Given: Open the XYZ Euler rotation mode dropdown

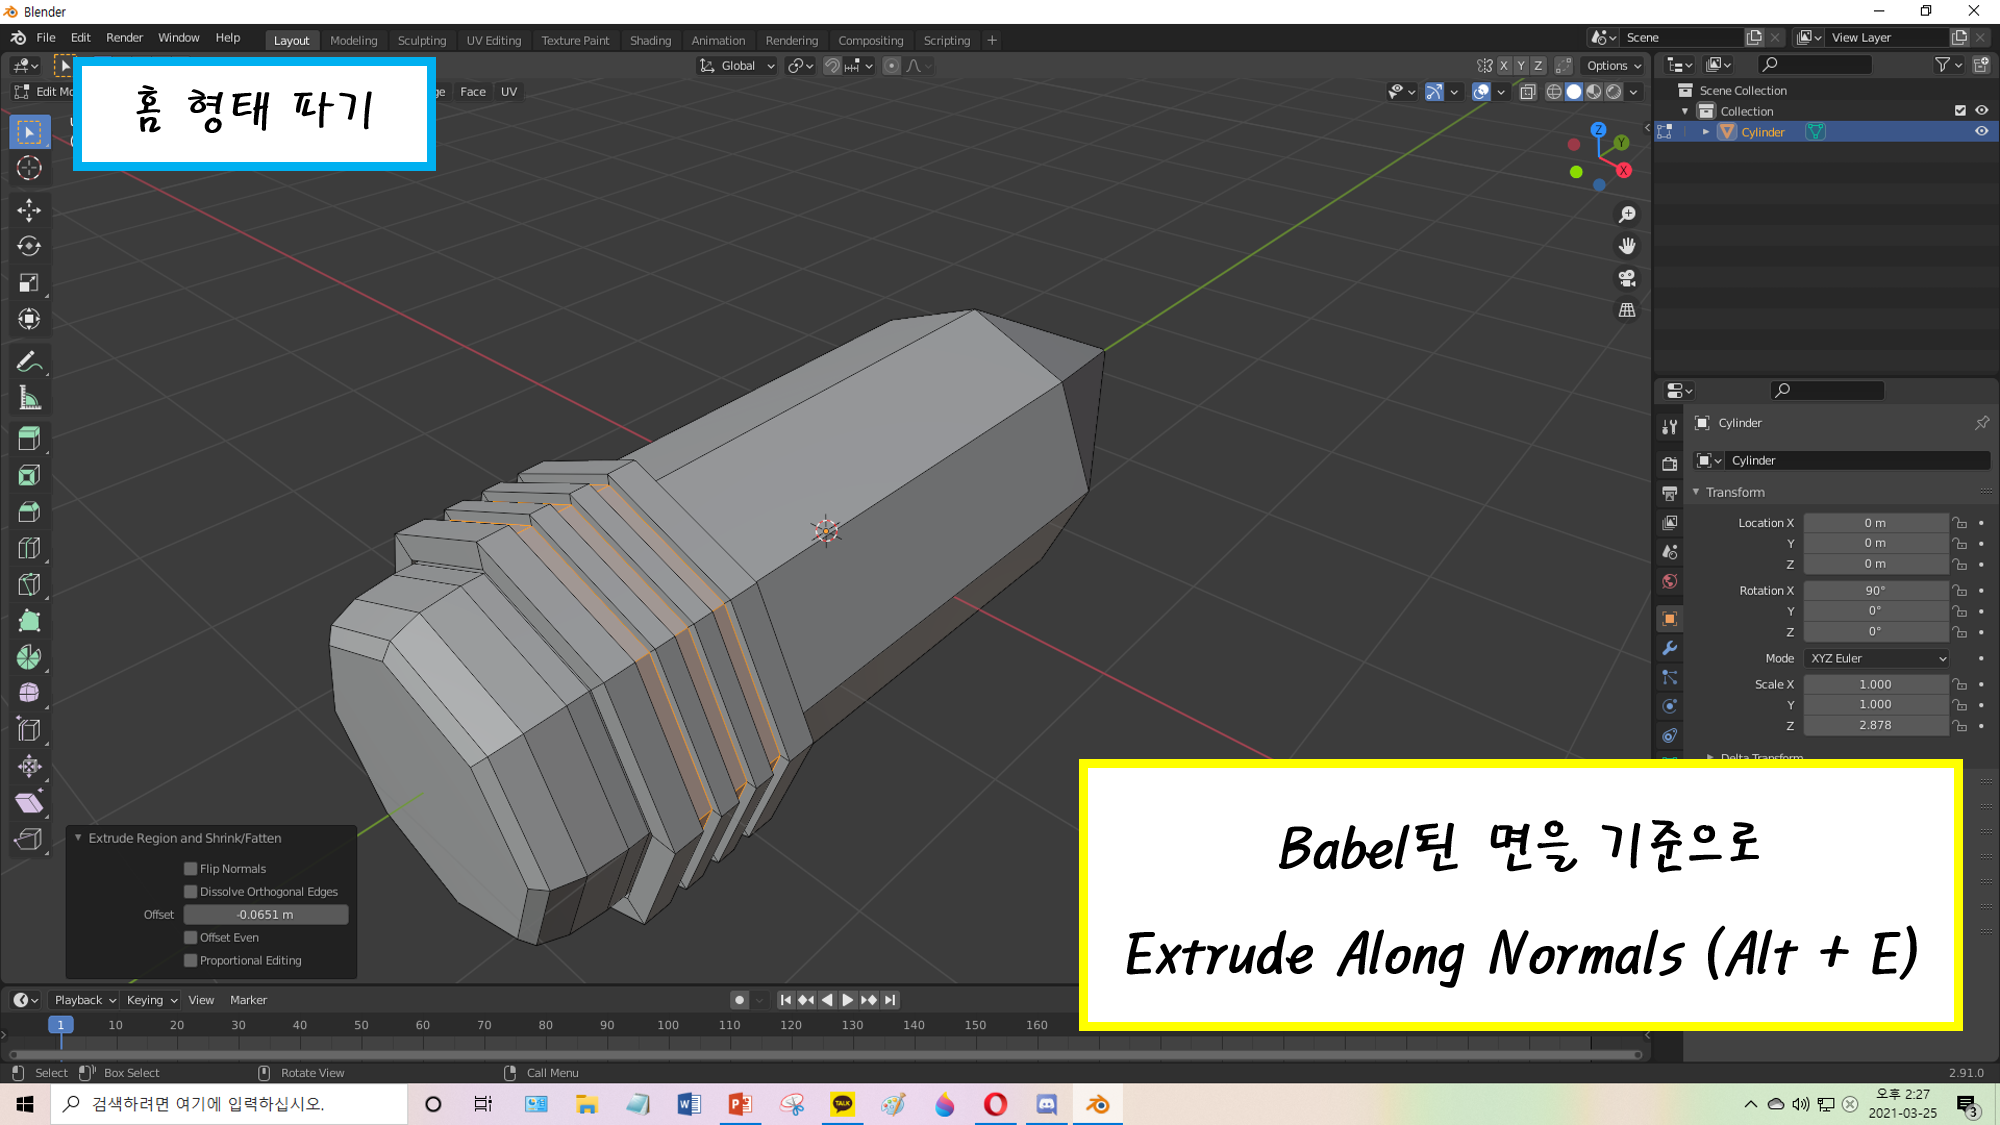Looking at the screenshot, I should 1877,659.
